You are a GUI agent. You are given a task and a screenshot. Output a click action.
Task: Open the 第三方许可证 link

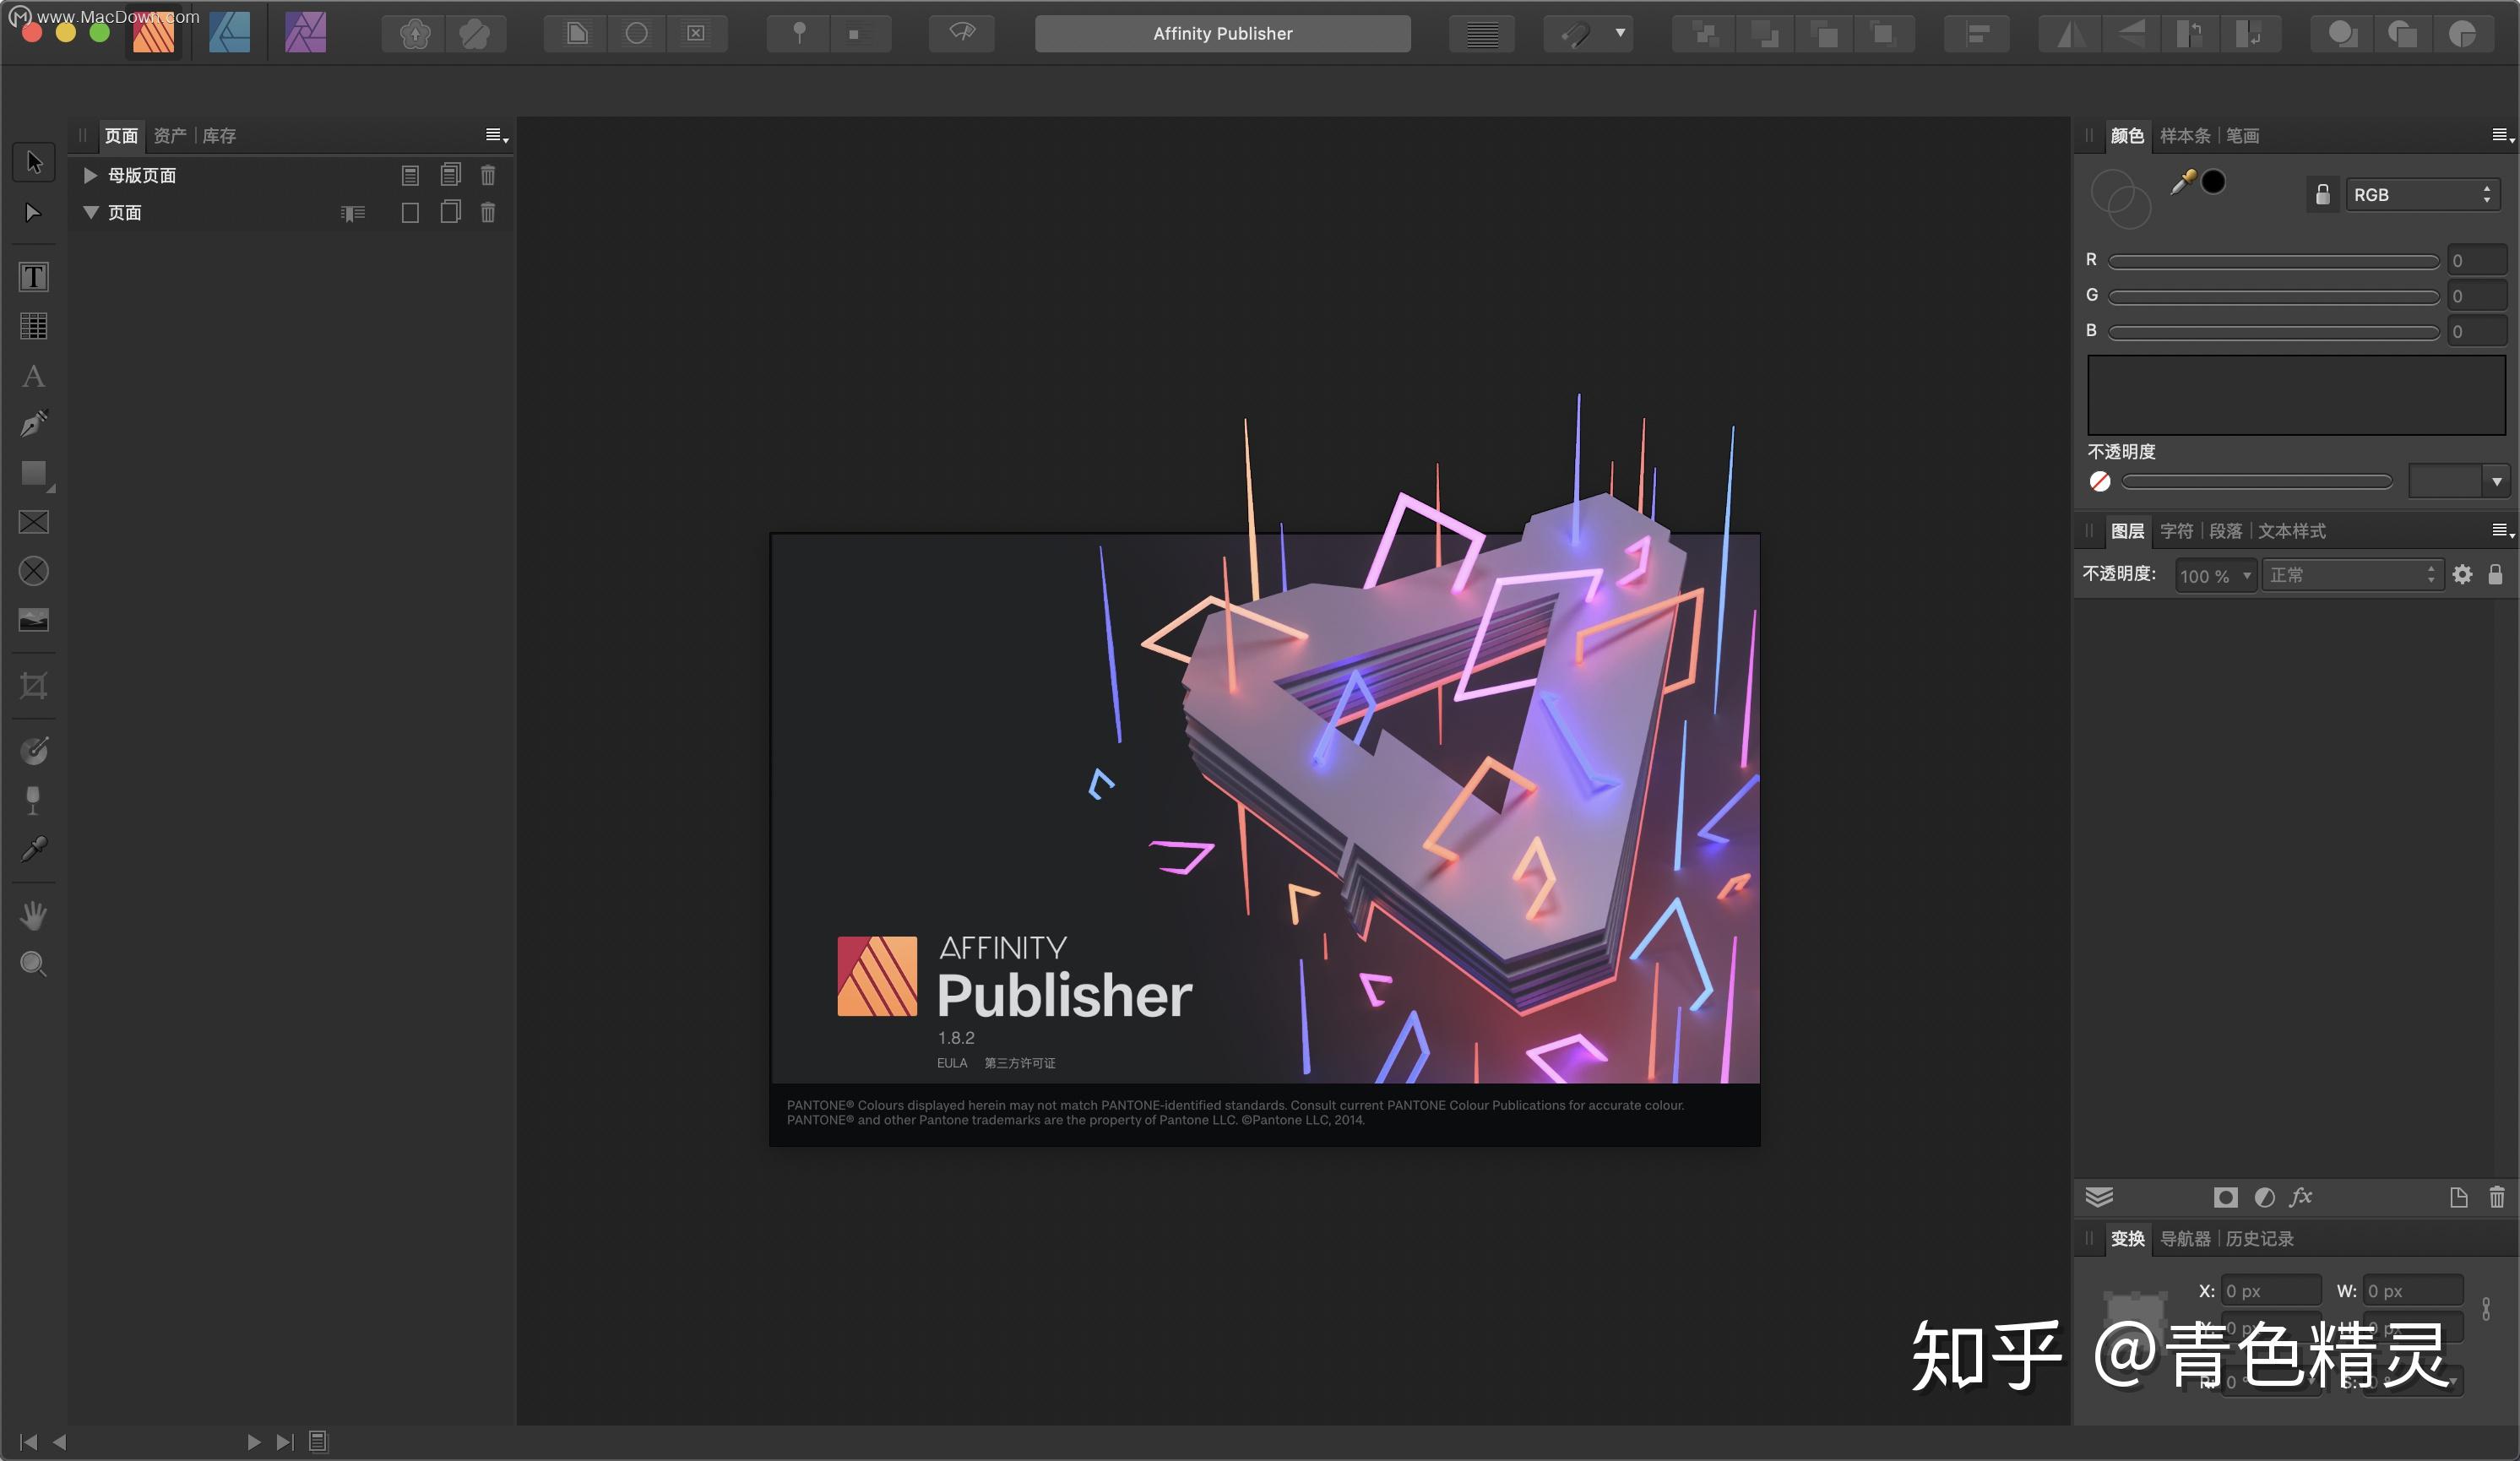(x=1019, y=1062)
